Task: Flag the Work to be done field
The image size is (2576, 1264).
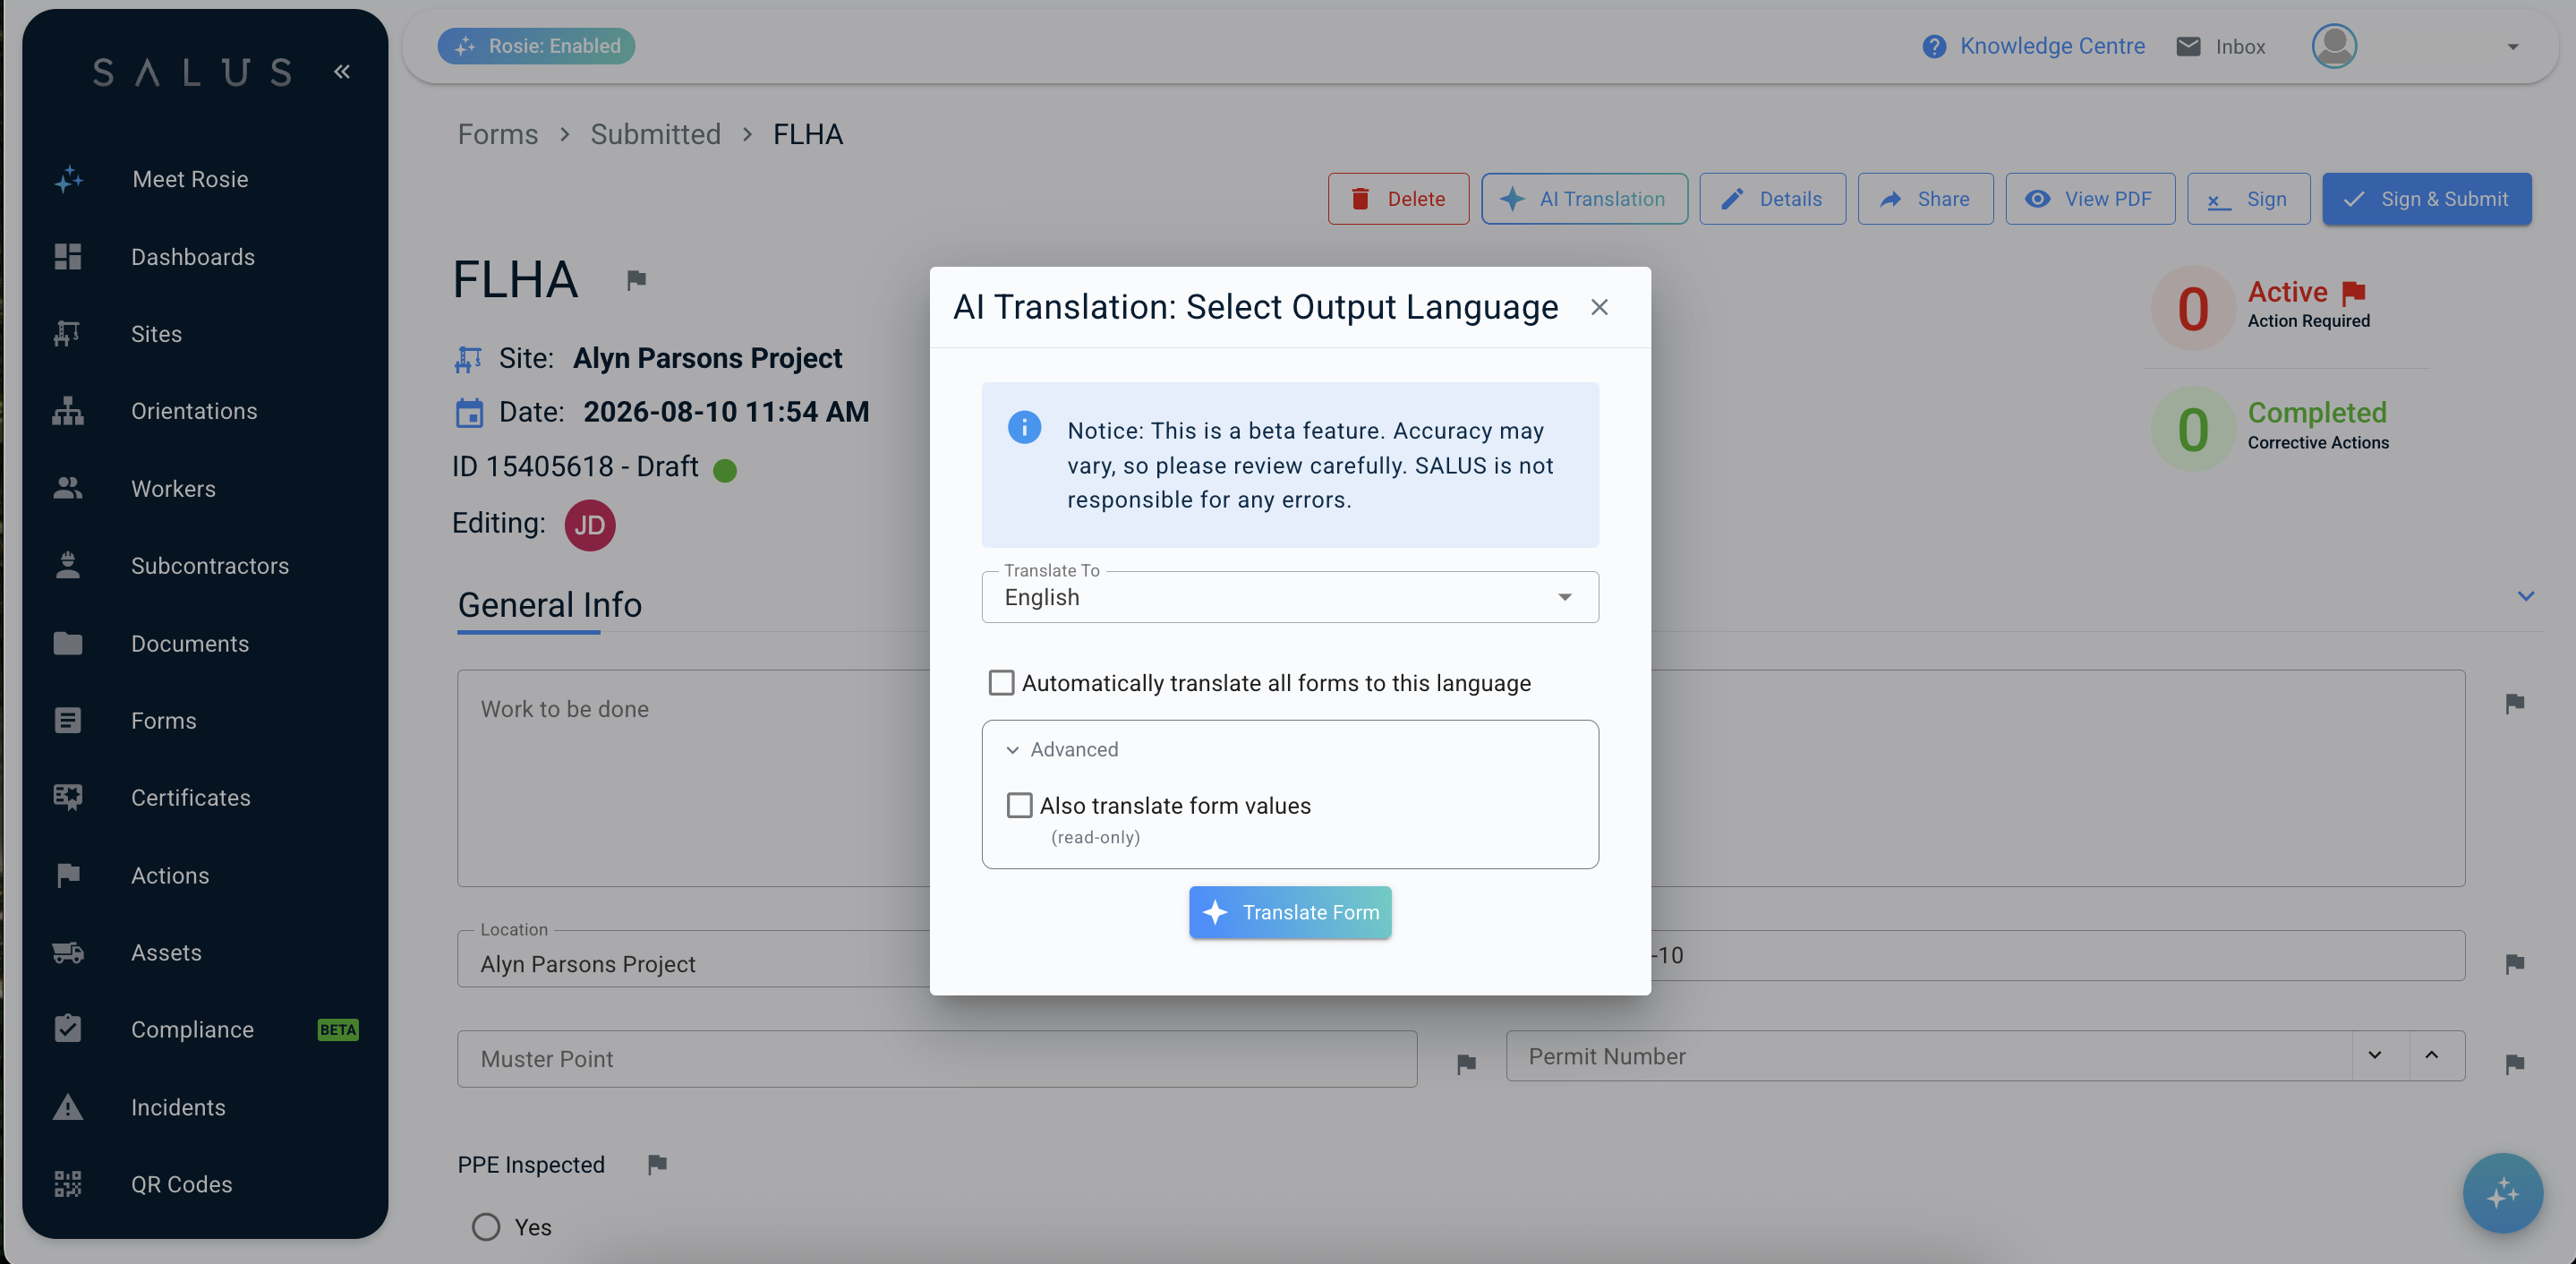Action: click(2515, 704)
